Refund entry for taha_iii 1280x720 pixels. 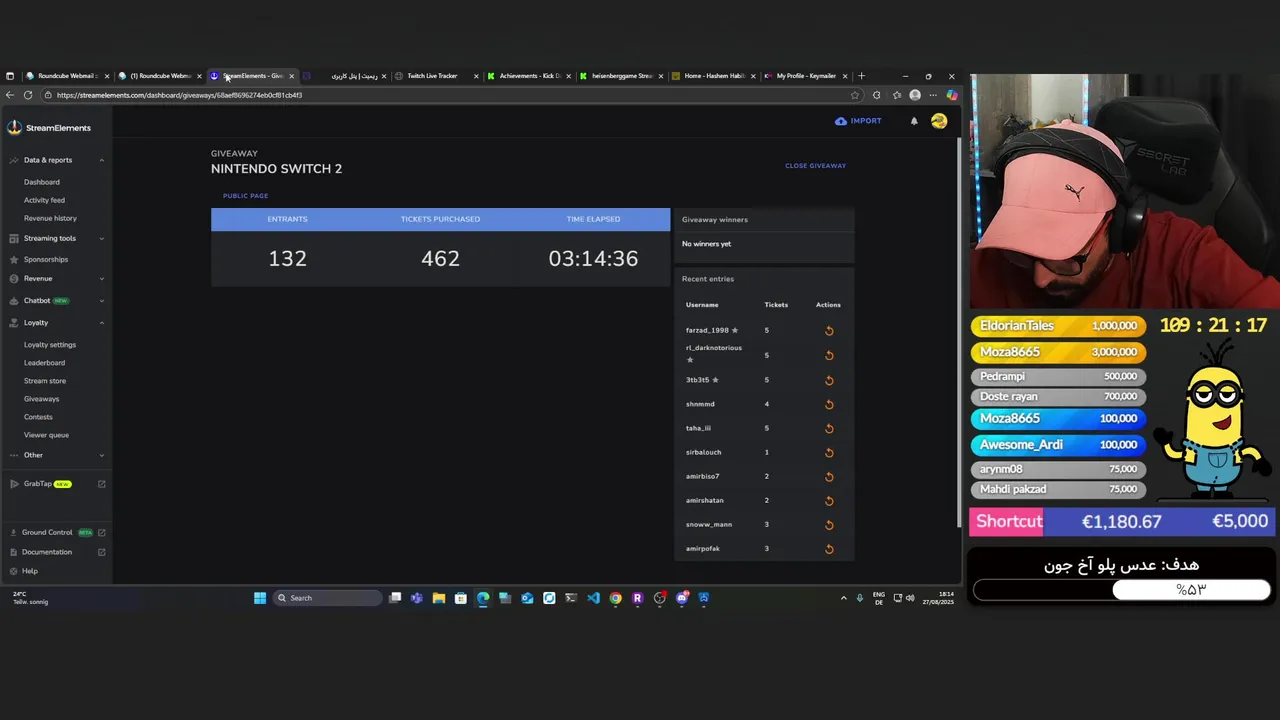(829, 428)
